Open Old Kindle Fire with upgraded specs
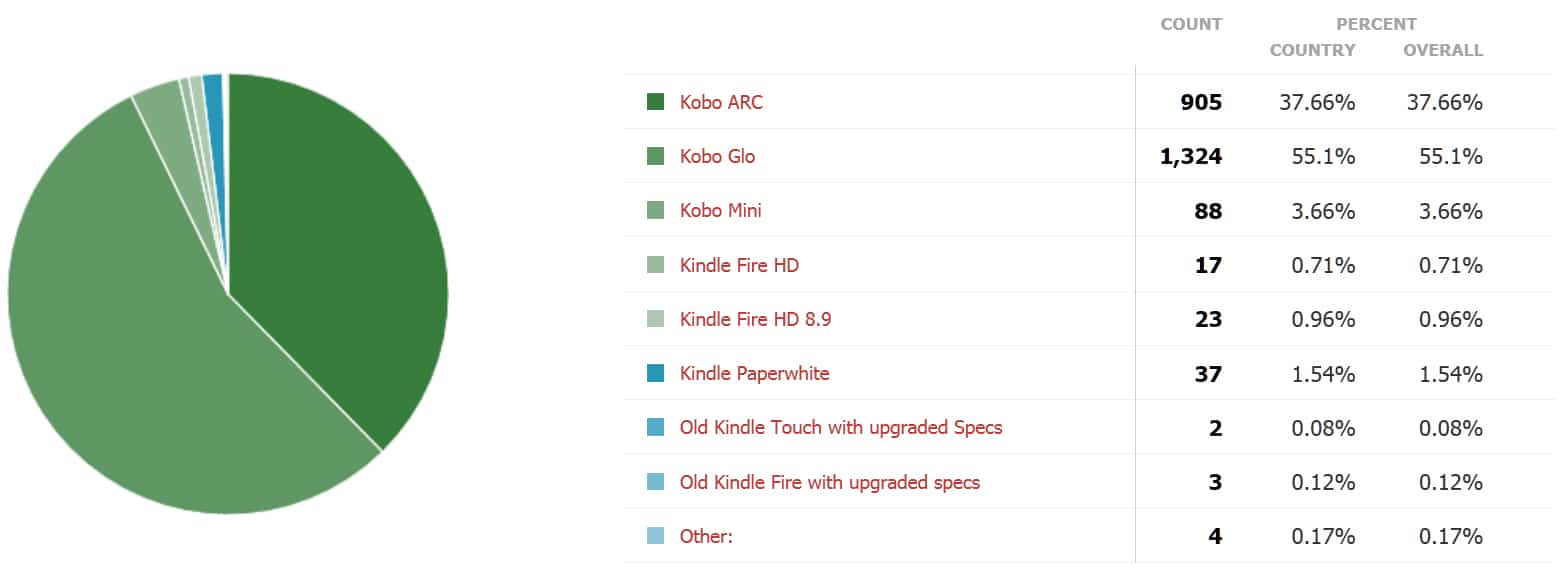The image size is (1568, 572). click(x=830, y=482)
